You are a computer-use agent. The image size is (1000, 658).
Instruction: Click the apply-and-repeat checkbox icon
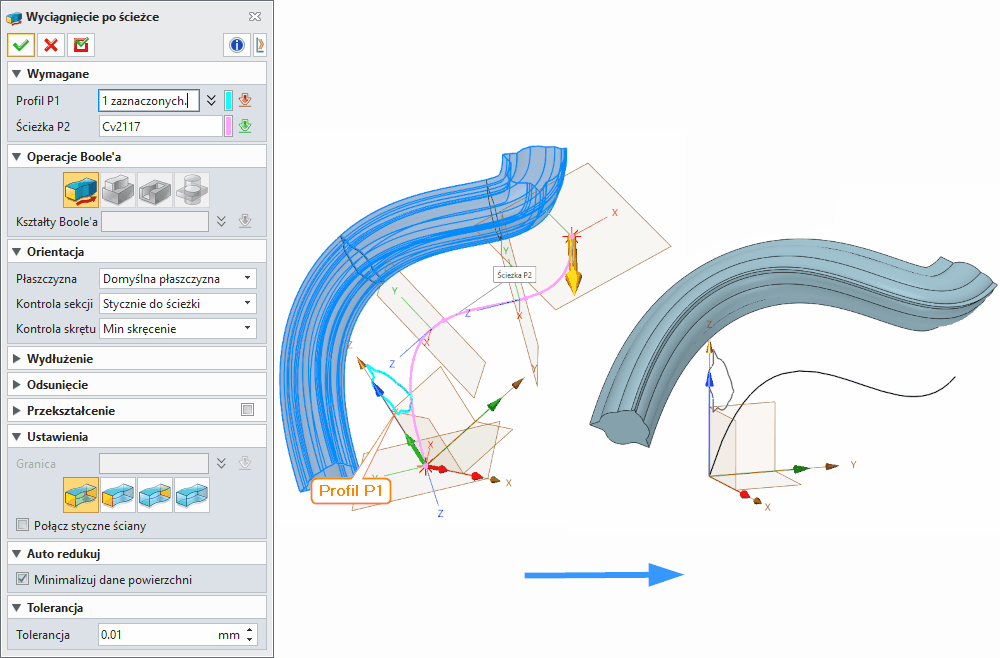(80, 45)
